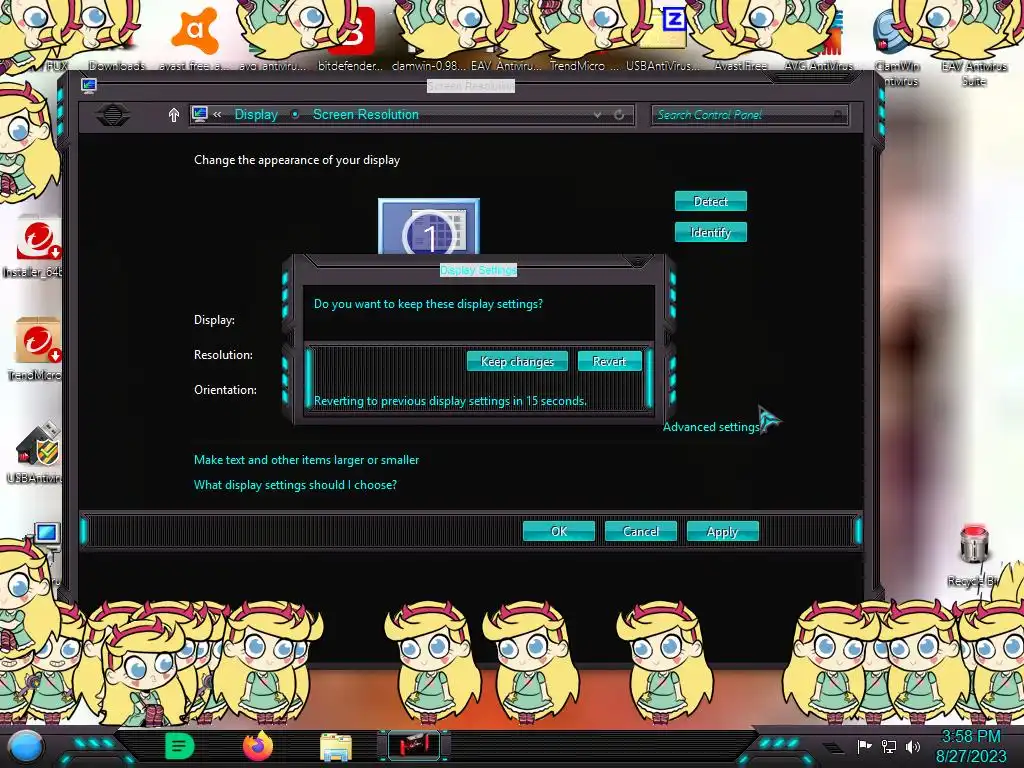Open USBAntivirus shield desktop icon on left
This screenshot has width=1024, height=768.
[36, 453]
